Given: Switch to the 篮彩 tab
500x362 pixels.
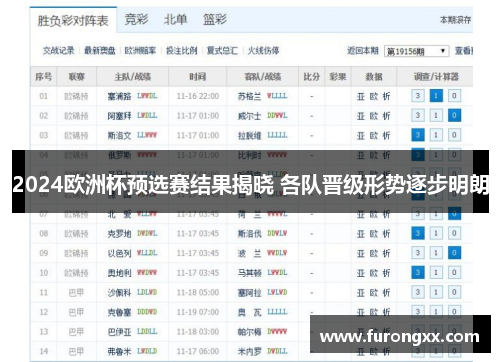Looking at the screenshot, I should (x=215, y=19).
